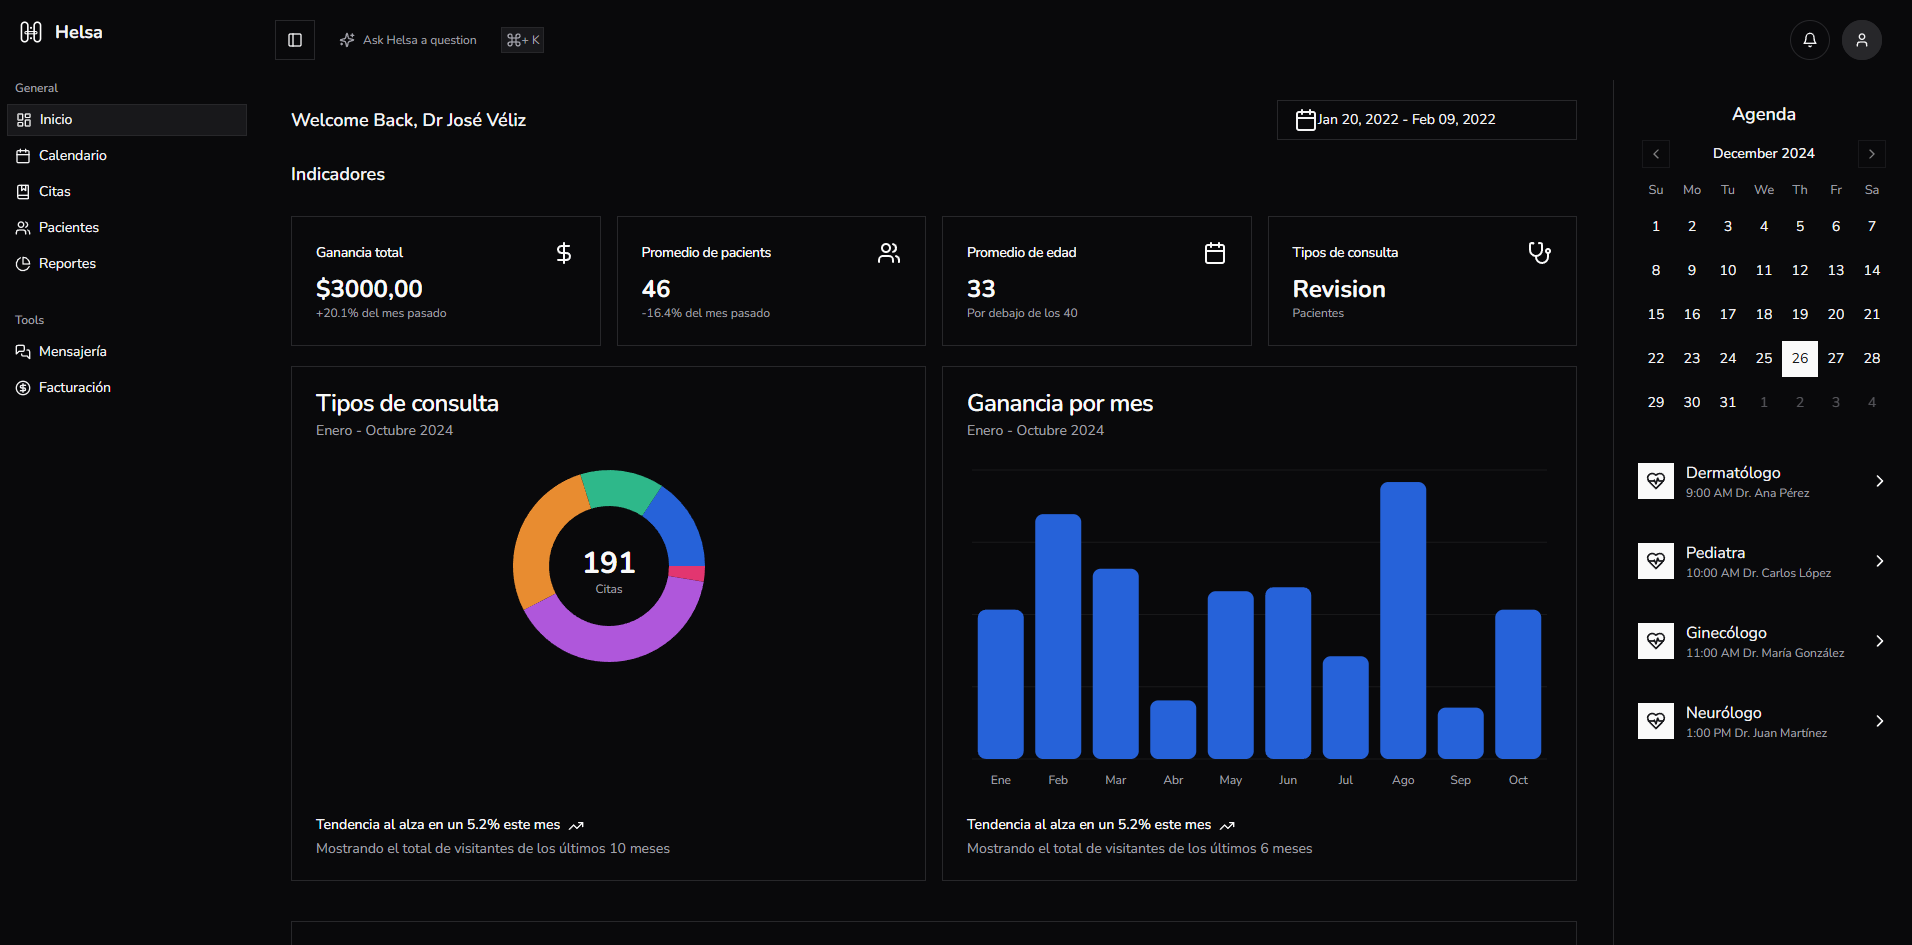
Task: Select December 1 in the calendar
Action: pyautogui.click(x=1656, y=226)
